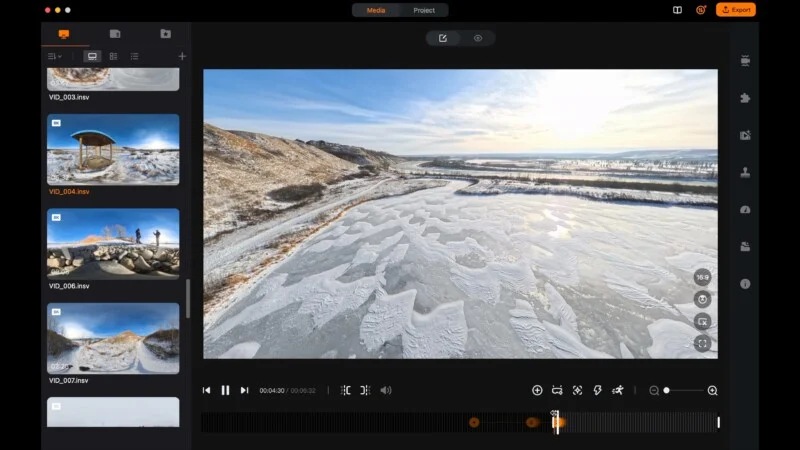Switch to edit mode with the pencil icon
800x450 pixels.
tap(443, 38)
